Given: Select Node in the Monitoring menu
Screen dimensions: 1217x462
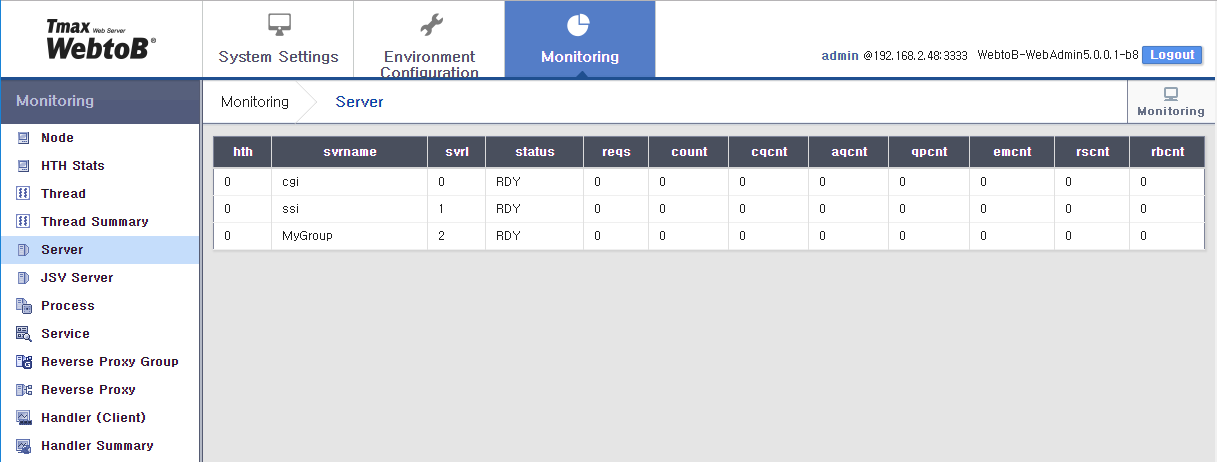Looking at the screenshot, I should [100, 138].
